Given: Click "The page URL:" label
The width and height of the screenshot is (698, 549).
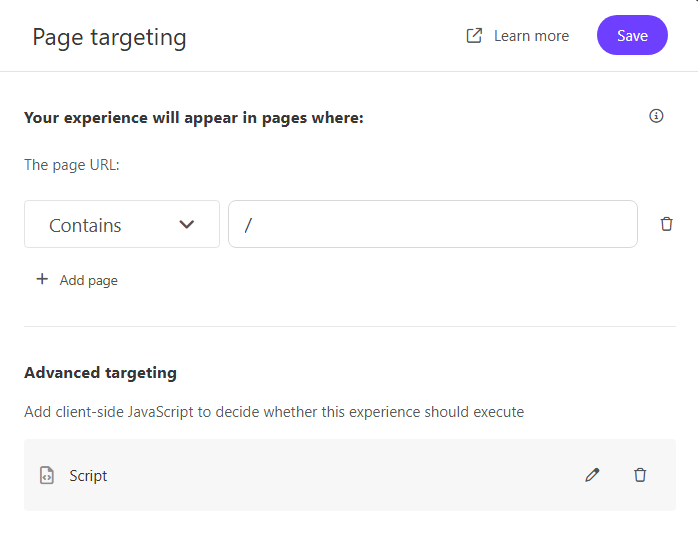Looking at the screenshot, I should click(71, 165).
